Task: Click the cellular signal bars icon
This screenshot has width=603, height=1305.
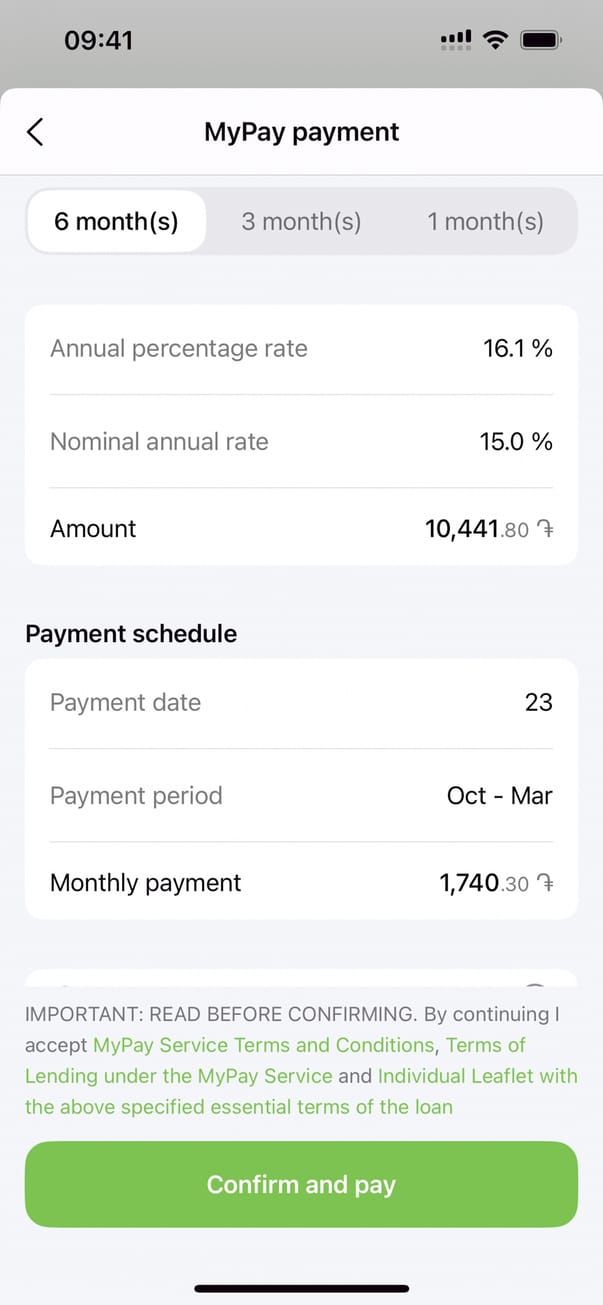Action: pyautogui.click(x=455, y=40)
